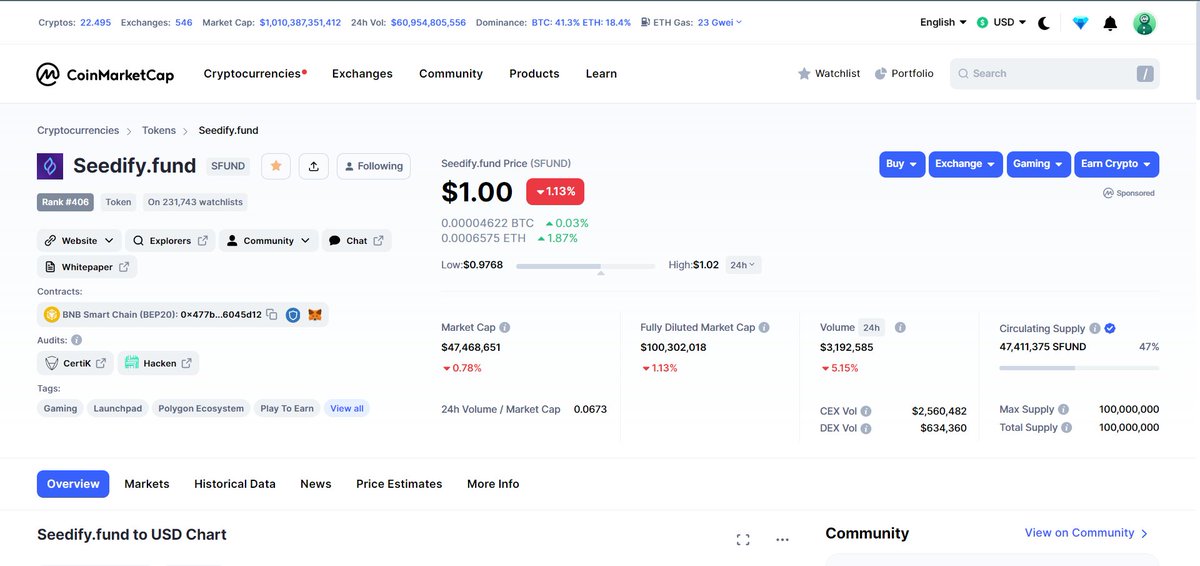Switch to the Markets tab
The width and height of the screenshot is (1200, 566).
[147, 484]
